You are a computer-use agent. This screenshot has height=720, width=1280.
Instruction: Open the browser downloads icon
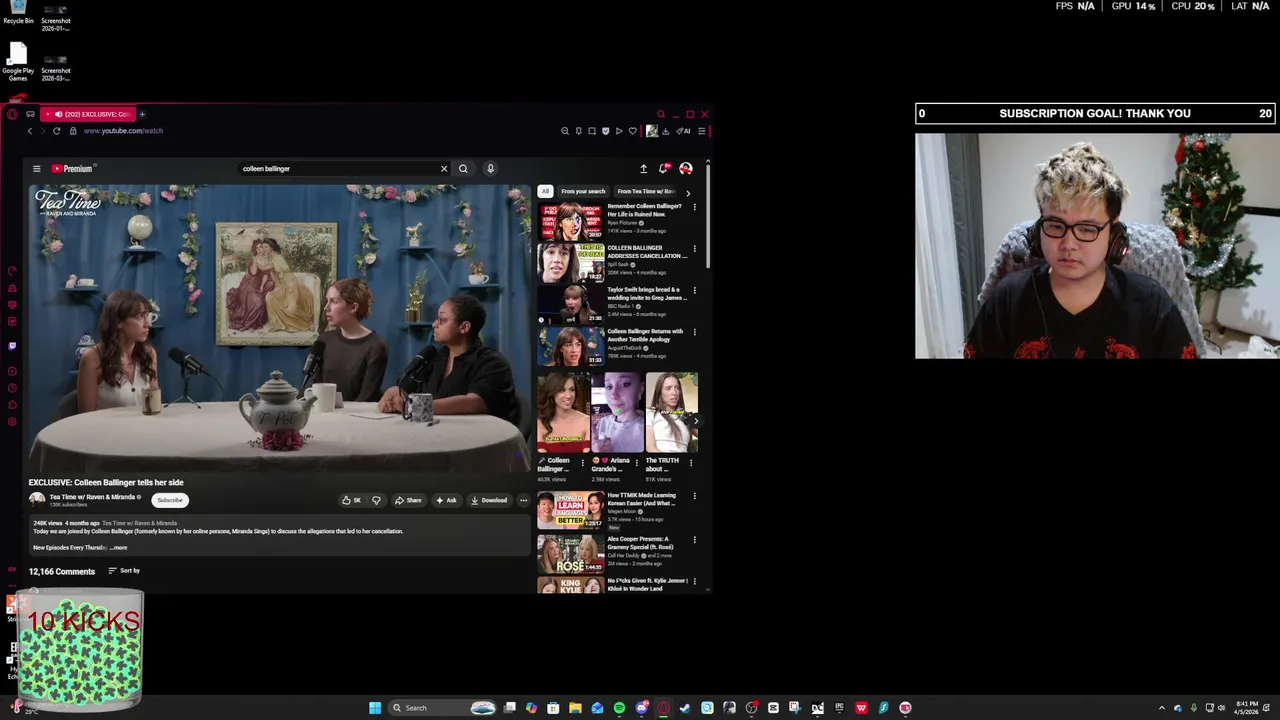[665, 131]
